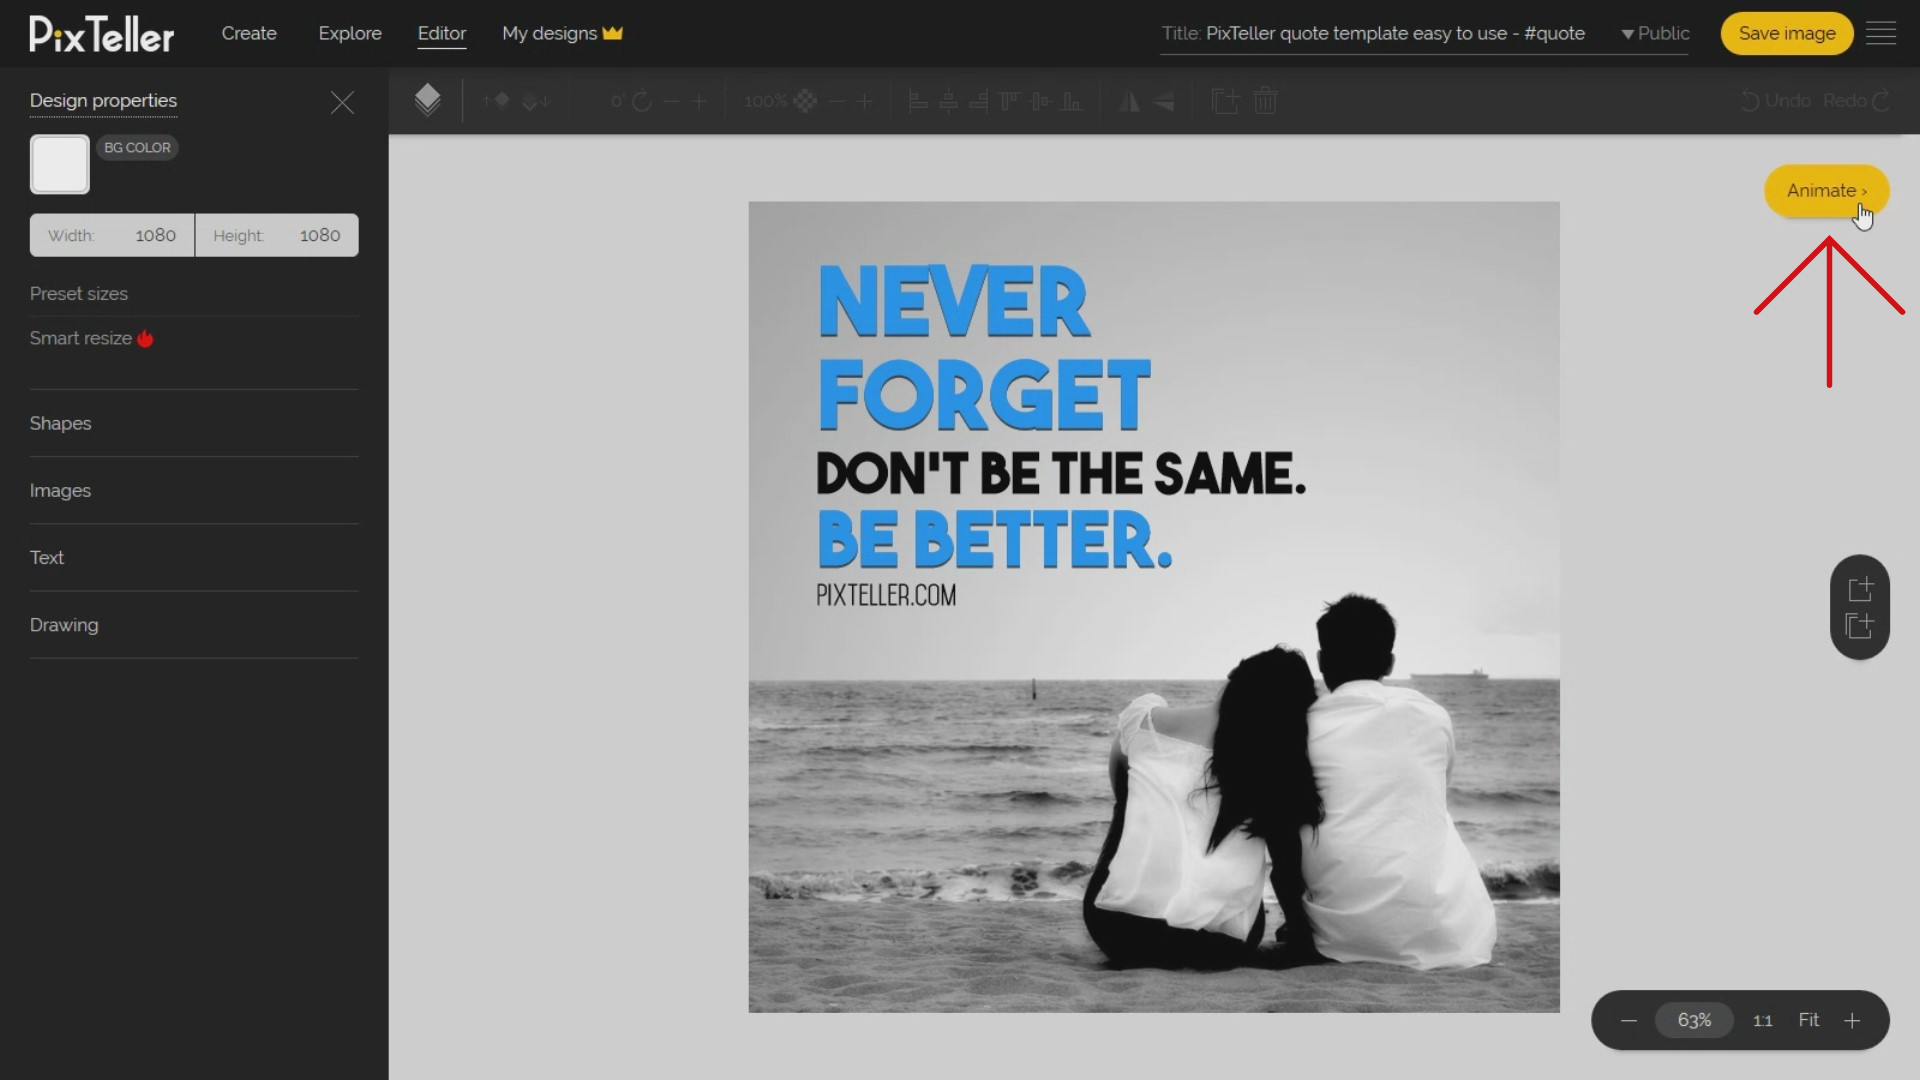Click the duplicate page icon

tap(1859, 626)
